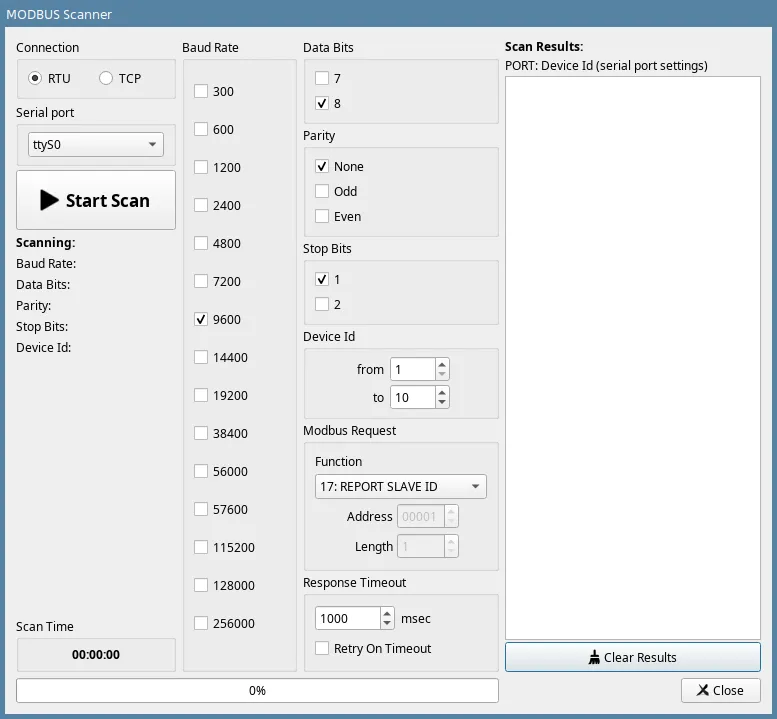Click the scan progress bar
The height and width of the screenshot is (719, 777).
257,690
